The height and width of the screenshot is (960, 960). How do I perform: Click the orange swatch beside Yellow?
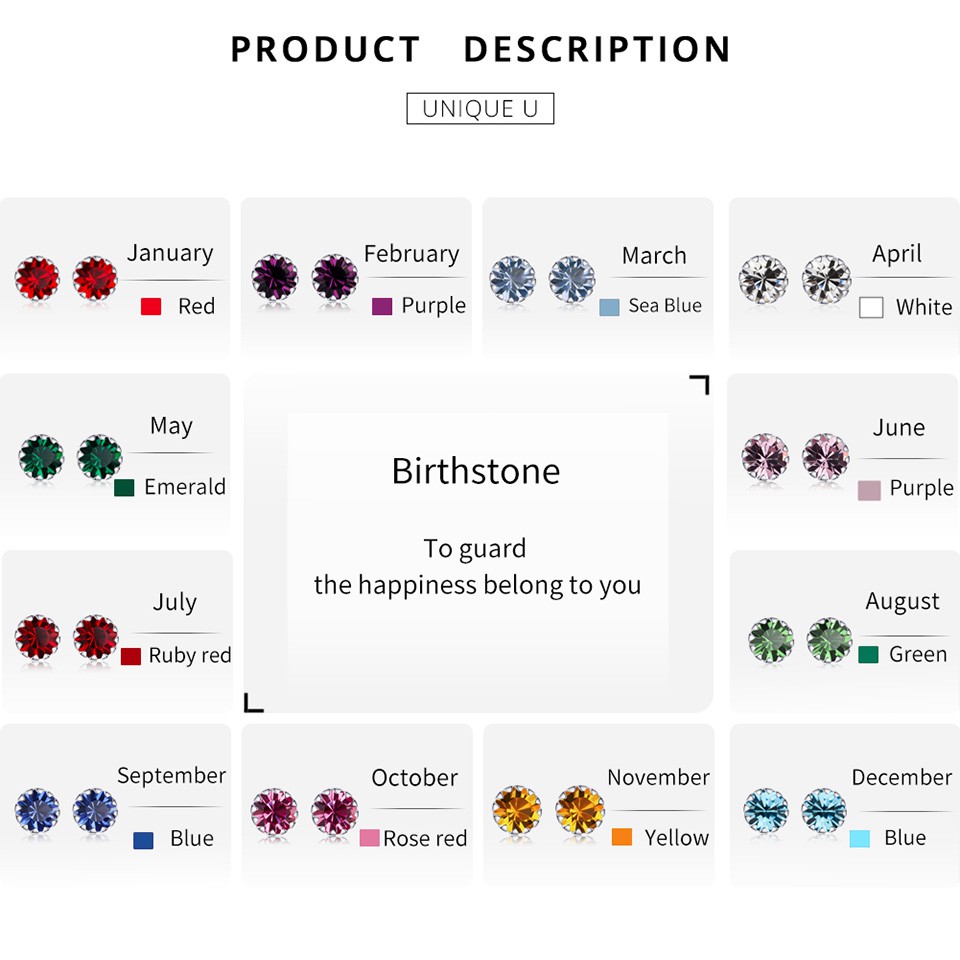click(x=621, y=837)
